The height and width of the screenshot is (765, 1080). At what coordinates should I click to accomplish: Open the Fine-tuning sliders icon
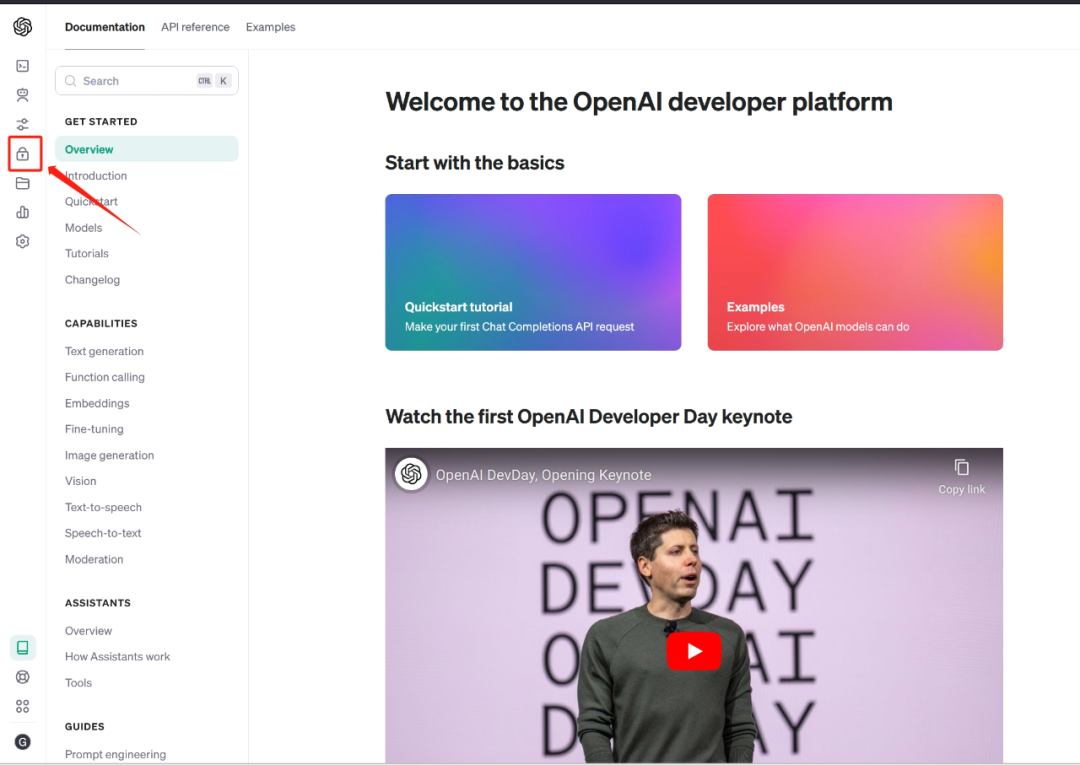coord(22,125)
